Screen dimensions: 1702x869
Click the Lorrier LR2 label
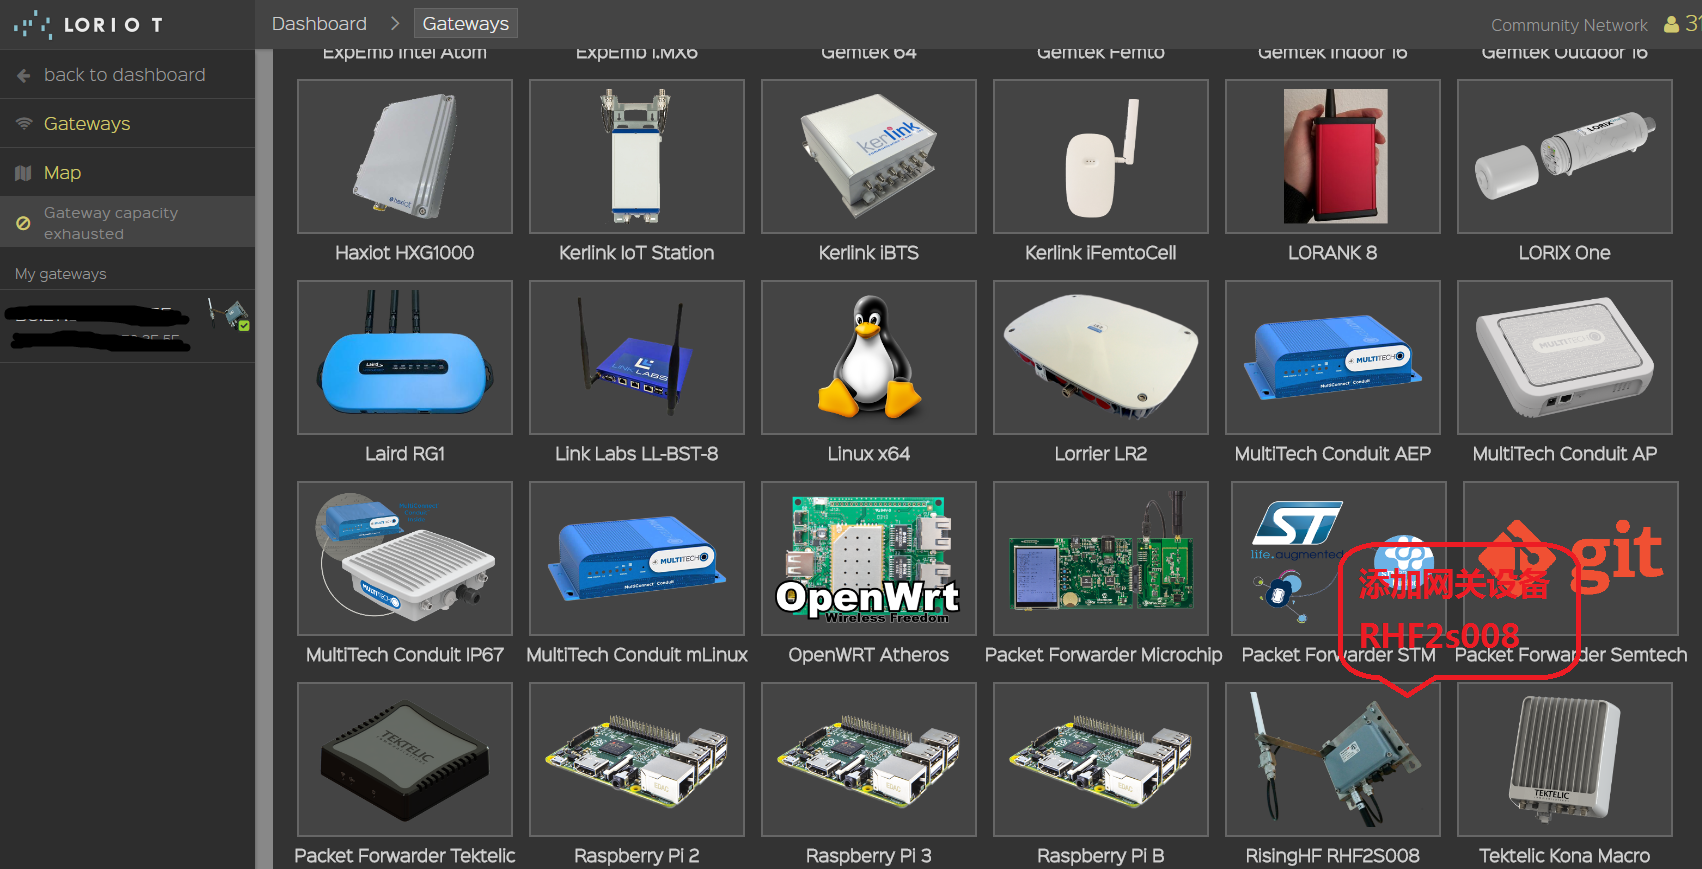click(1101, 454)
